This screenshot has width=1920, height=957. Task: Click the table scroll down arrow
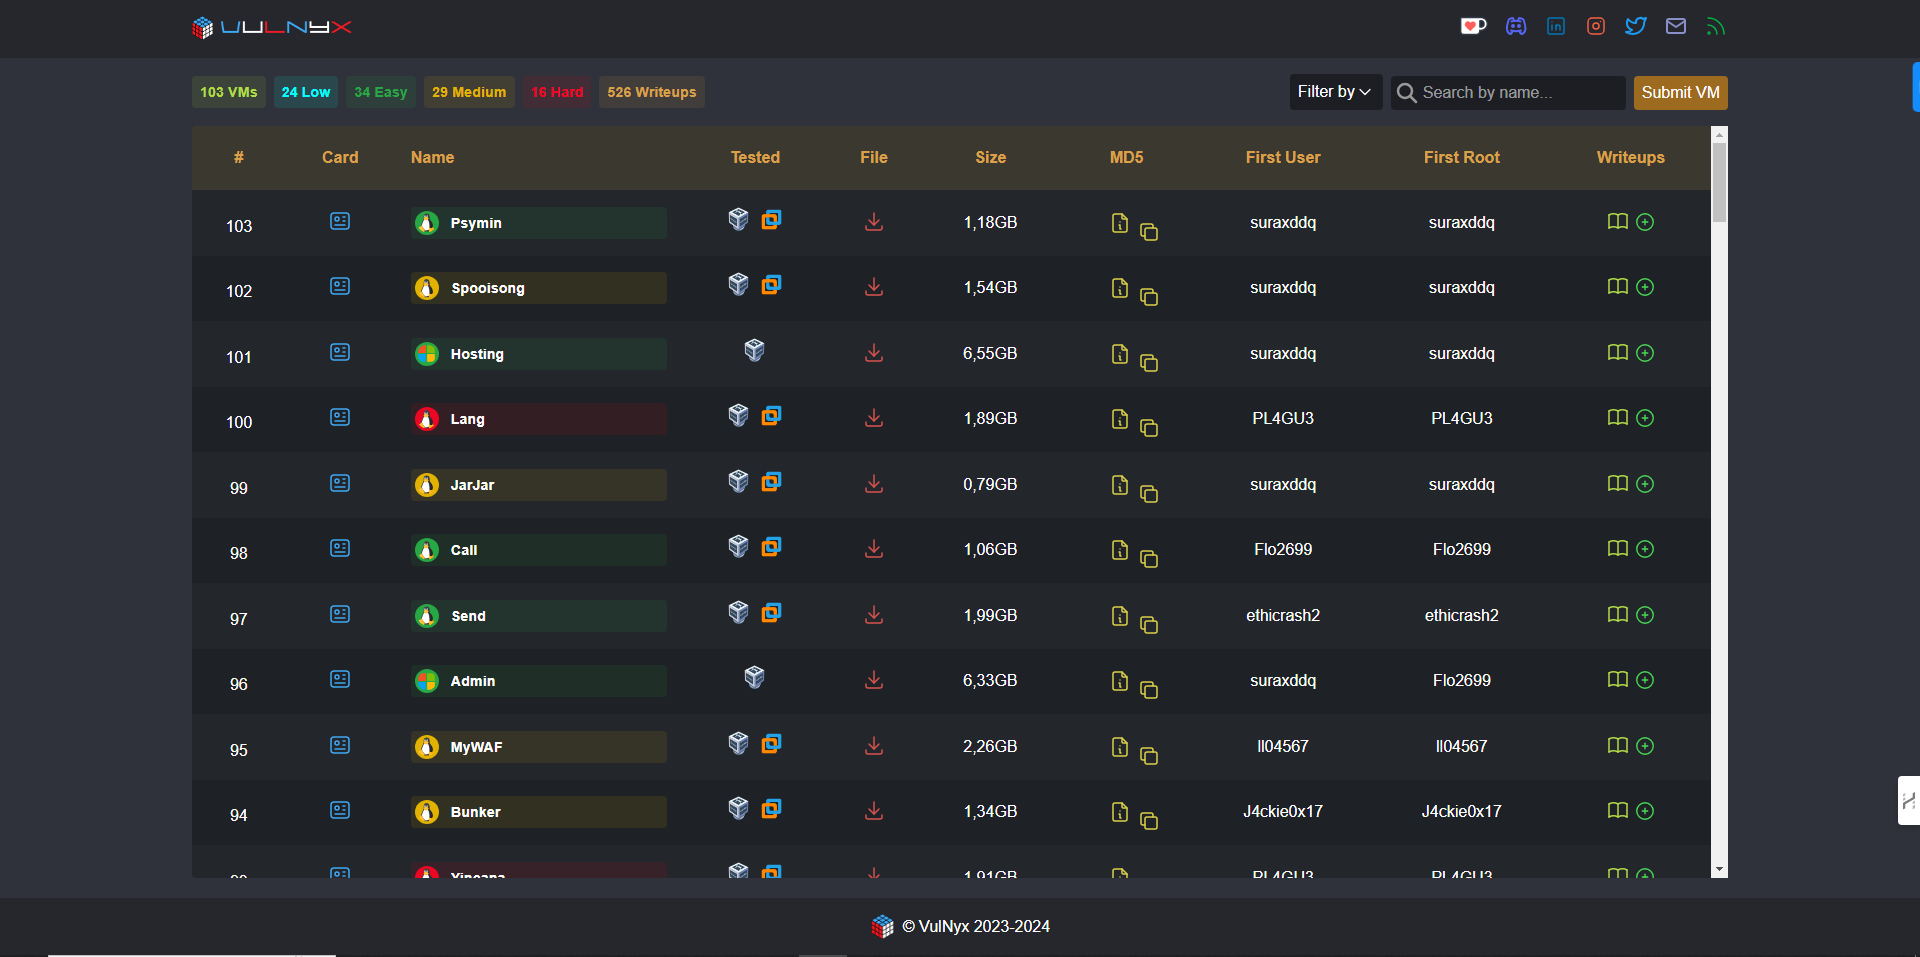tap(1719, 870)
